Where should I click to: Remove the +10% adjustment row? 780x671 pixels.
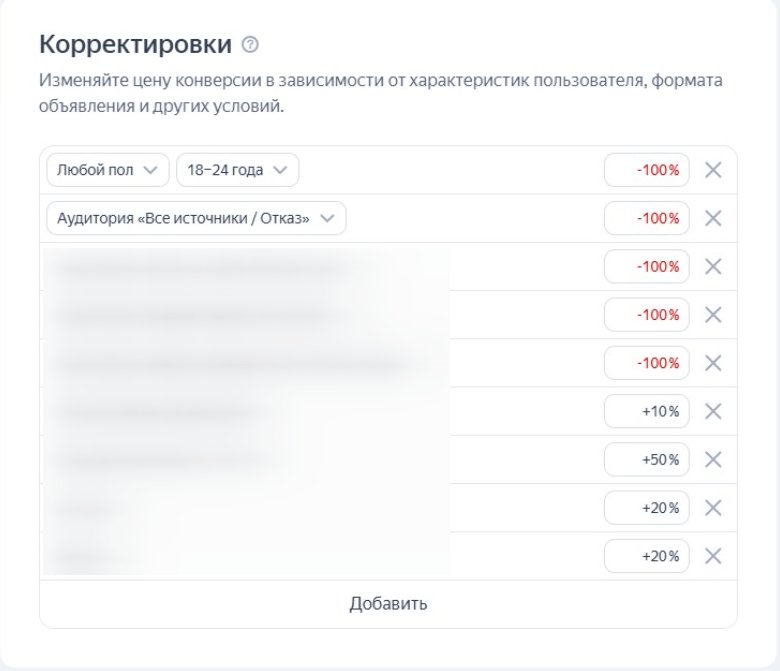coord(713,411)
